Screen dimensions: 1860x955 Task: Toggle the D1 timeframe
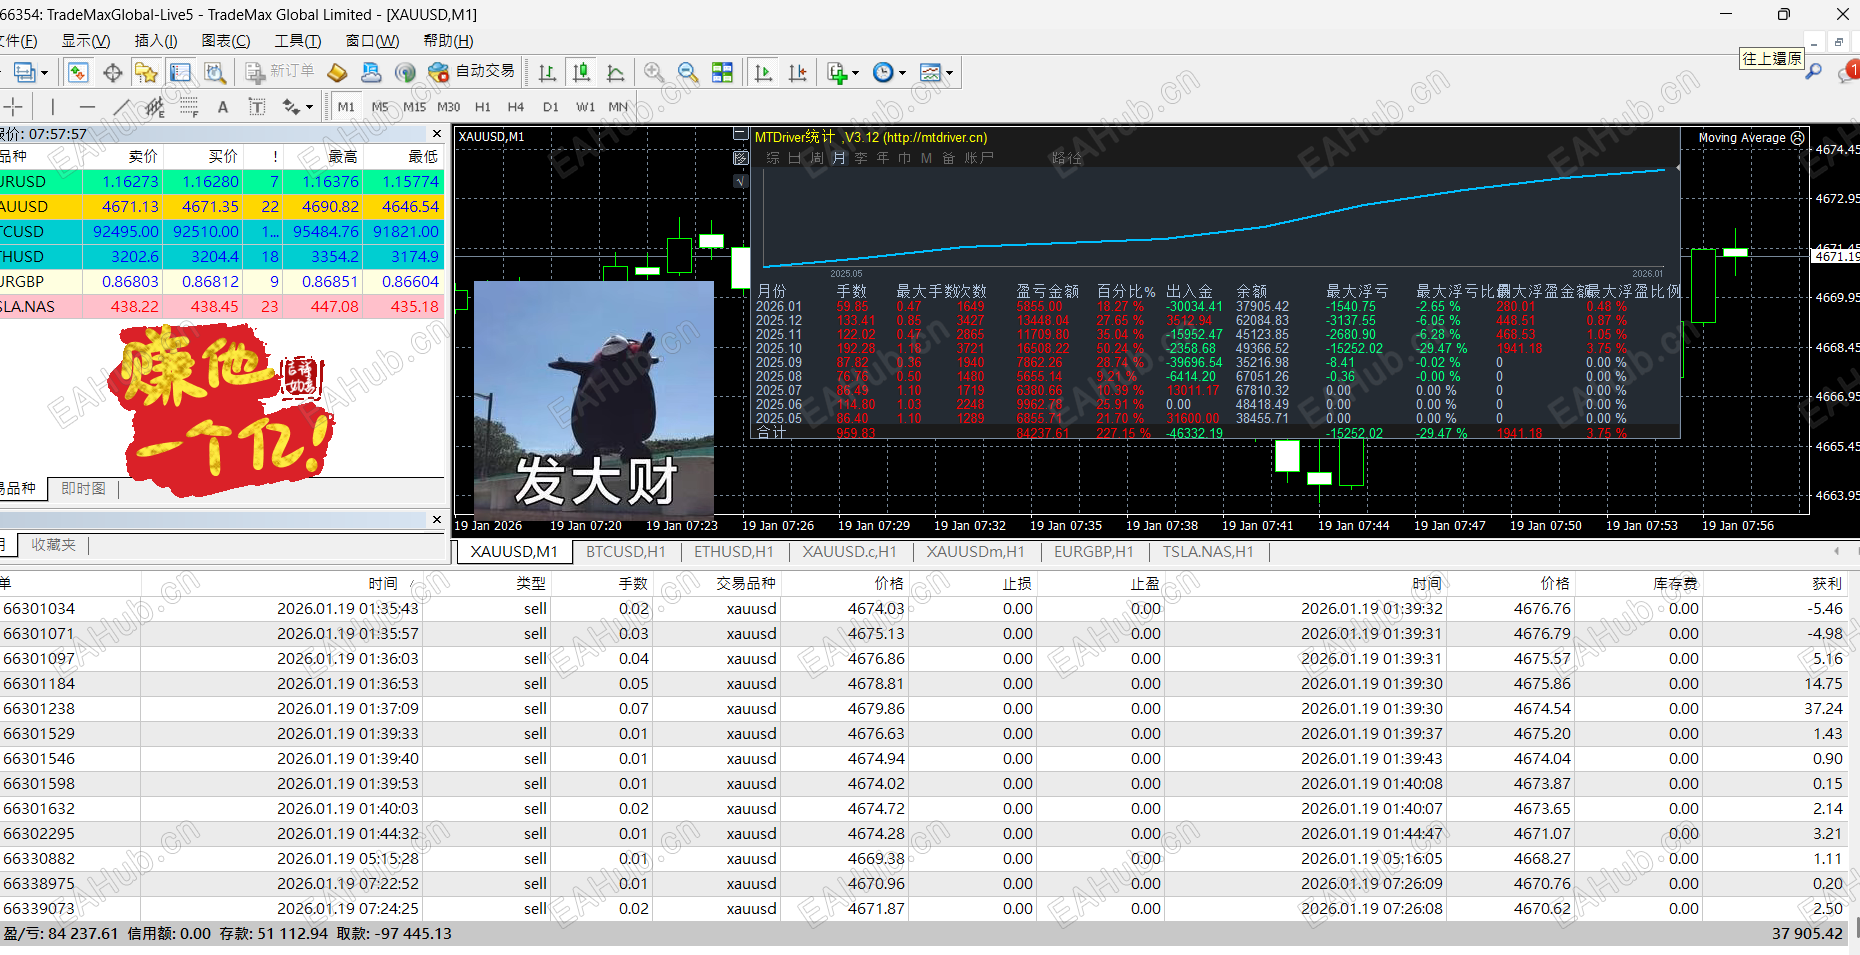[x=551, y=106]
